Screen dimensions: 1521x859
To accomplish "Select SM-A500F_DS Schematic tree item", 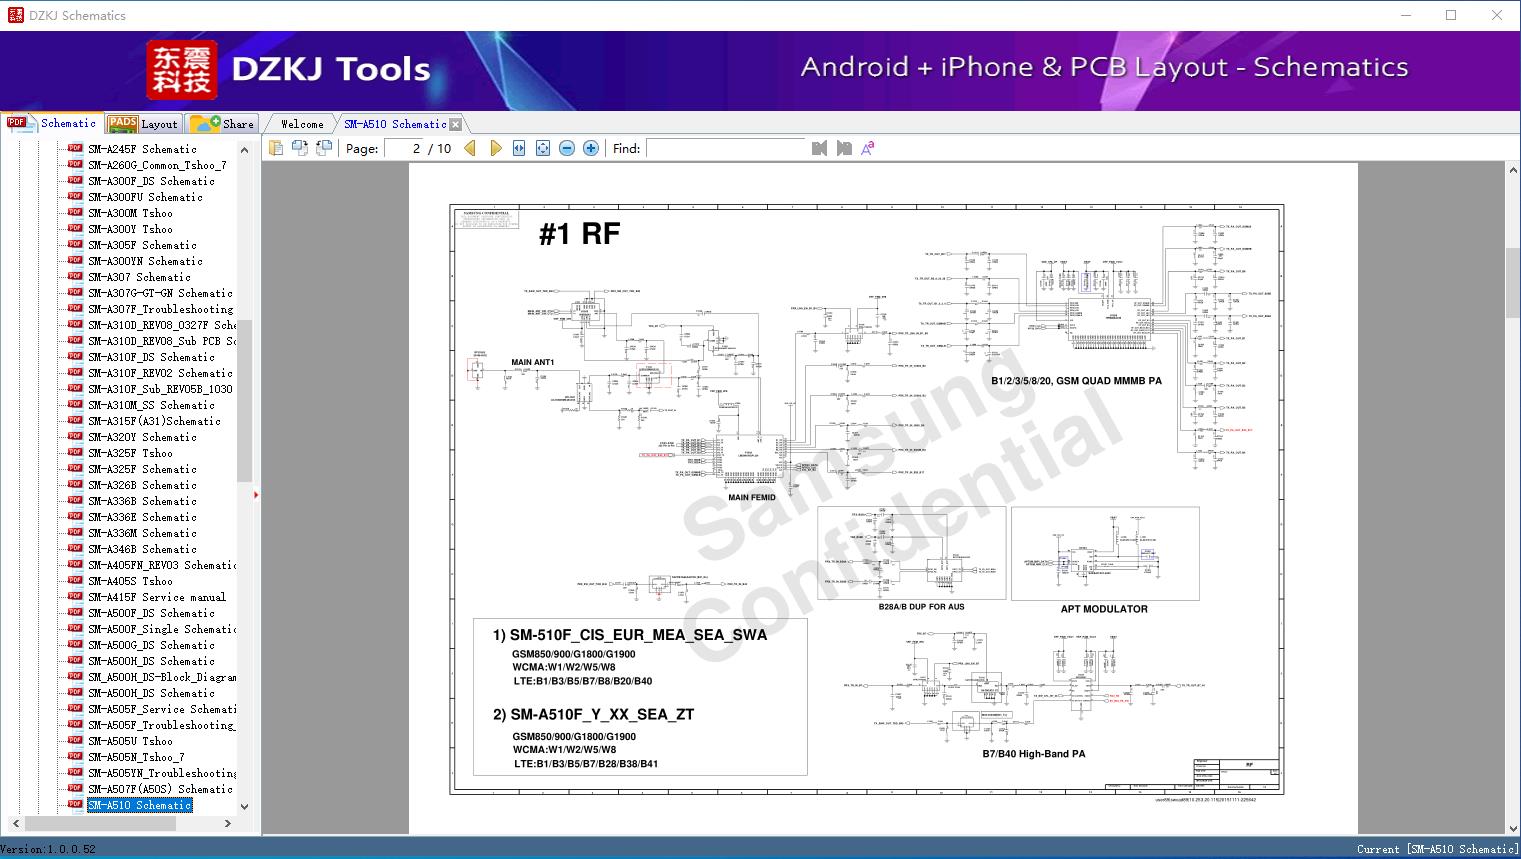I will click(x=151, y=613).
